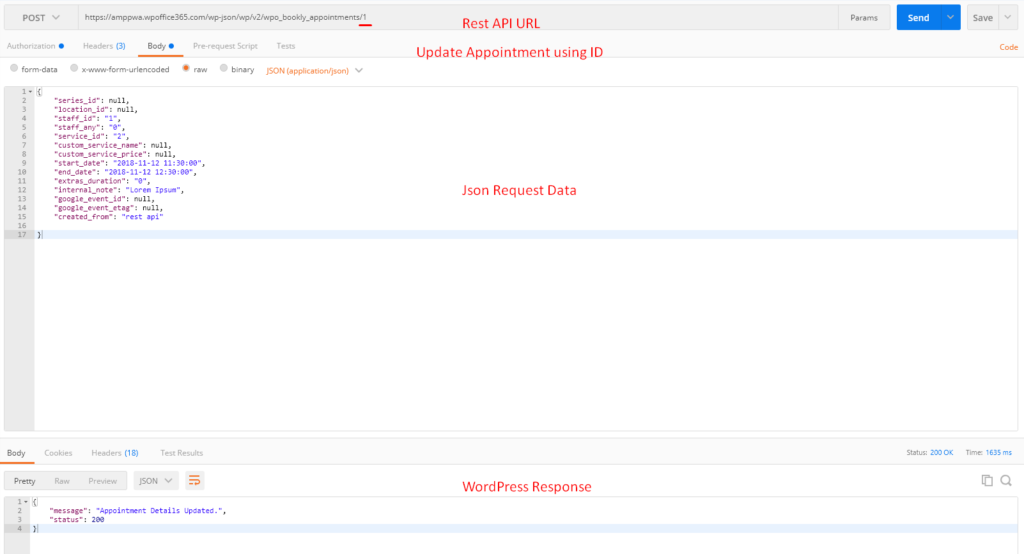Click the "end_date" line in the editor
This screenshot has width=1024, height=554.
click(x=125, y=172)
